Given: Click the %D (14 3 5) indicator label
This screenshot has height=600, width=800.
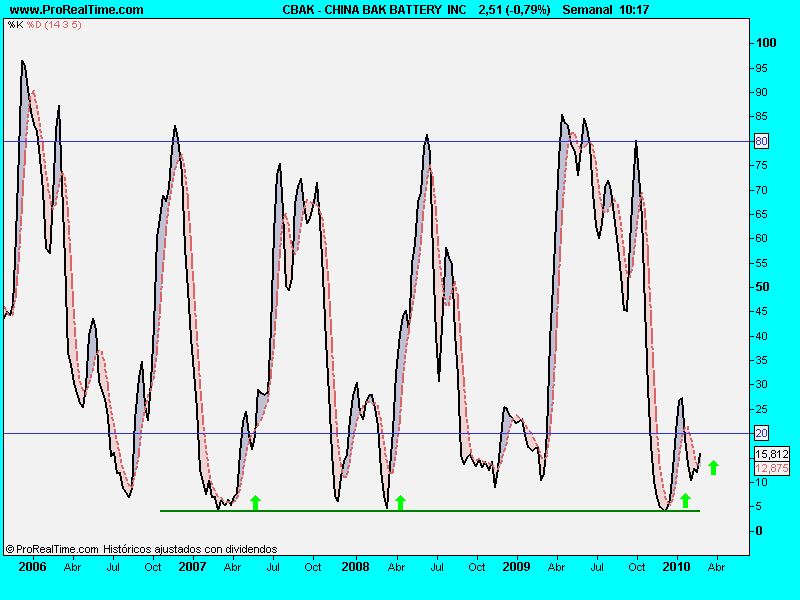Looking at the screenshot, I should pos(54,24).
